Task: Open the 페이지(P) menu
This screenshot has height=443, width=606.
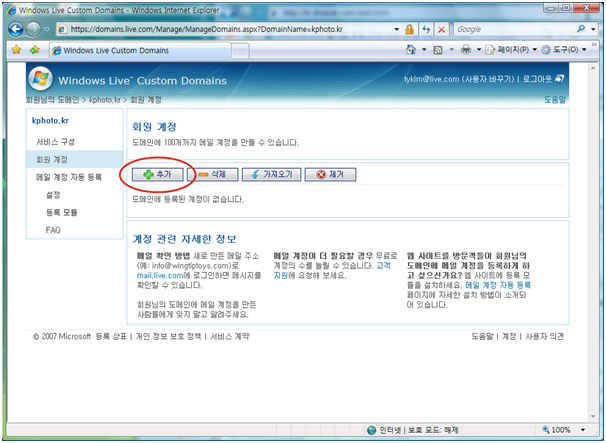Action: point(511,49)
